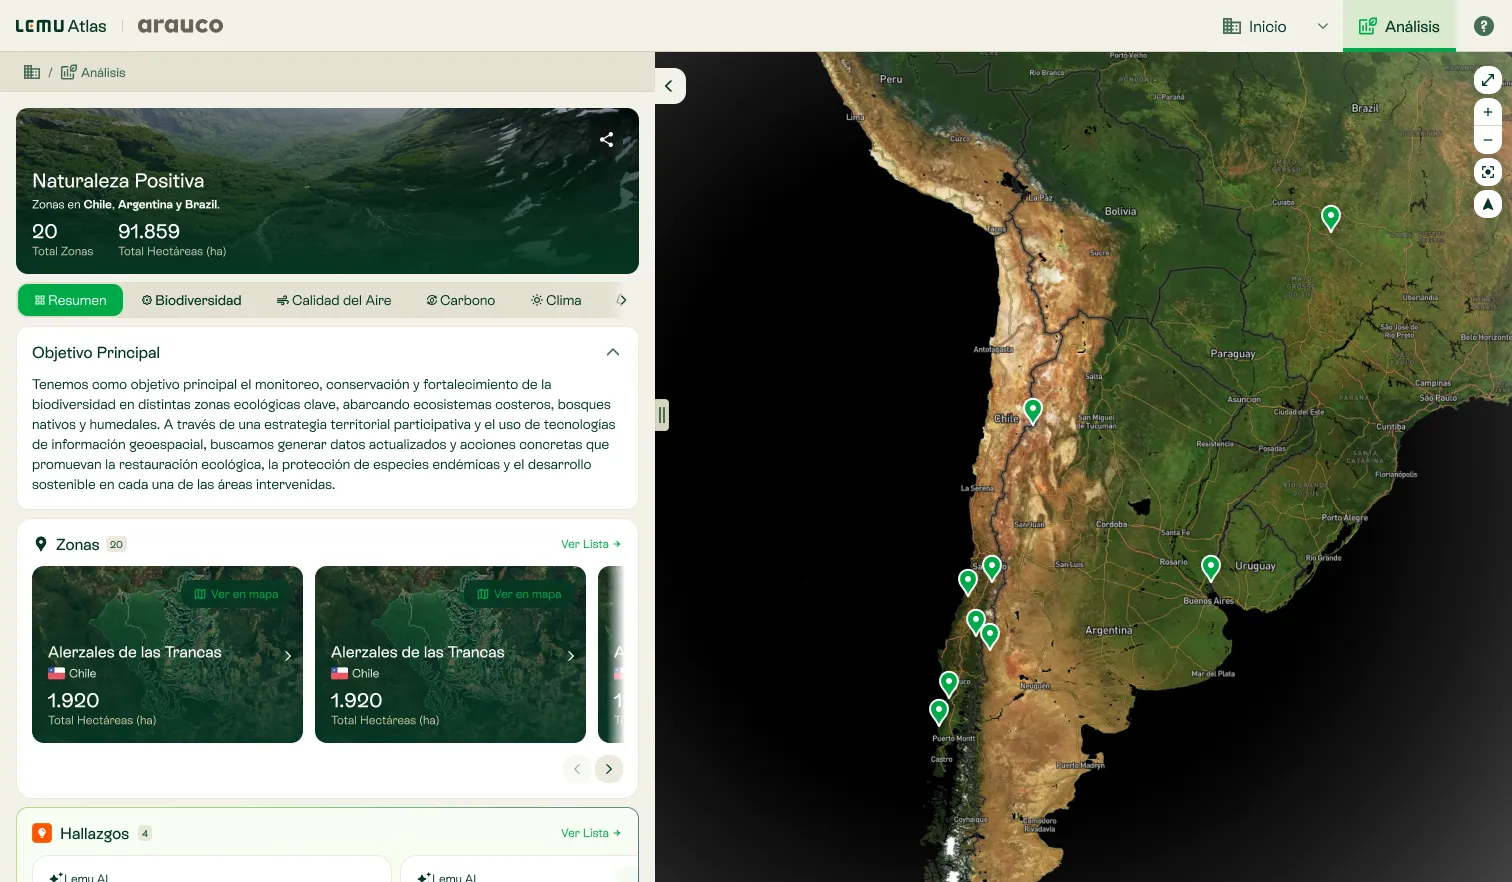The image size is (1512, 882).
Task: Zoom out on the map
Action: pyautogui.click(x=1488, y=140)
